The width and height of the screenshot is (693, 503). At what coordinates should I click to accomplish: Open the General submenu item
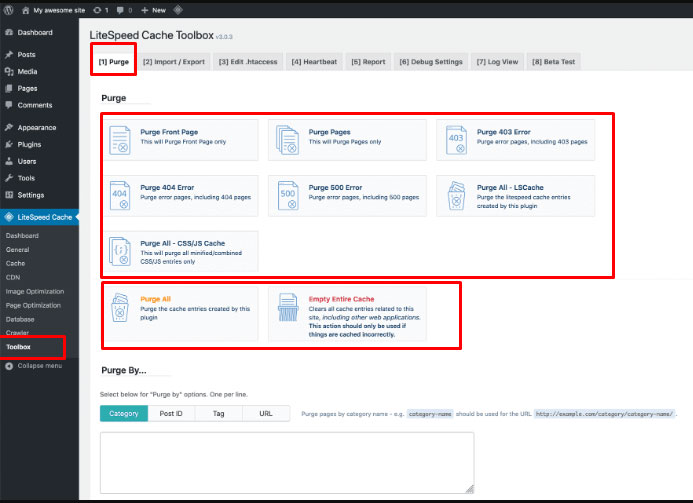[17, 250]
